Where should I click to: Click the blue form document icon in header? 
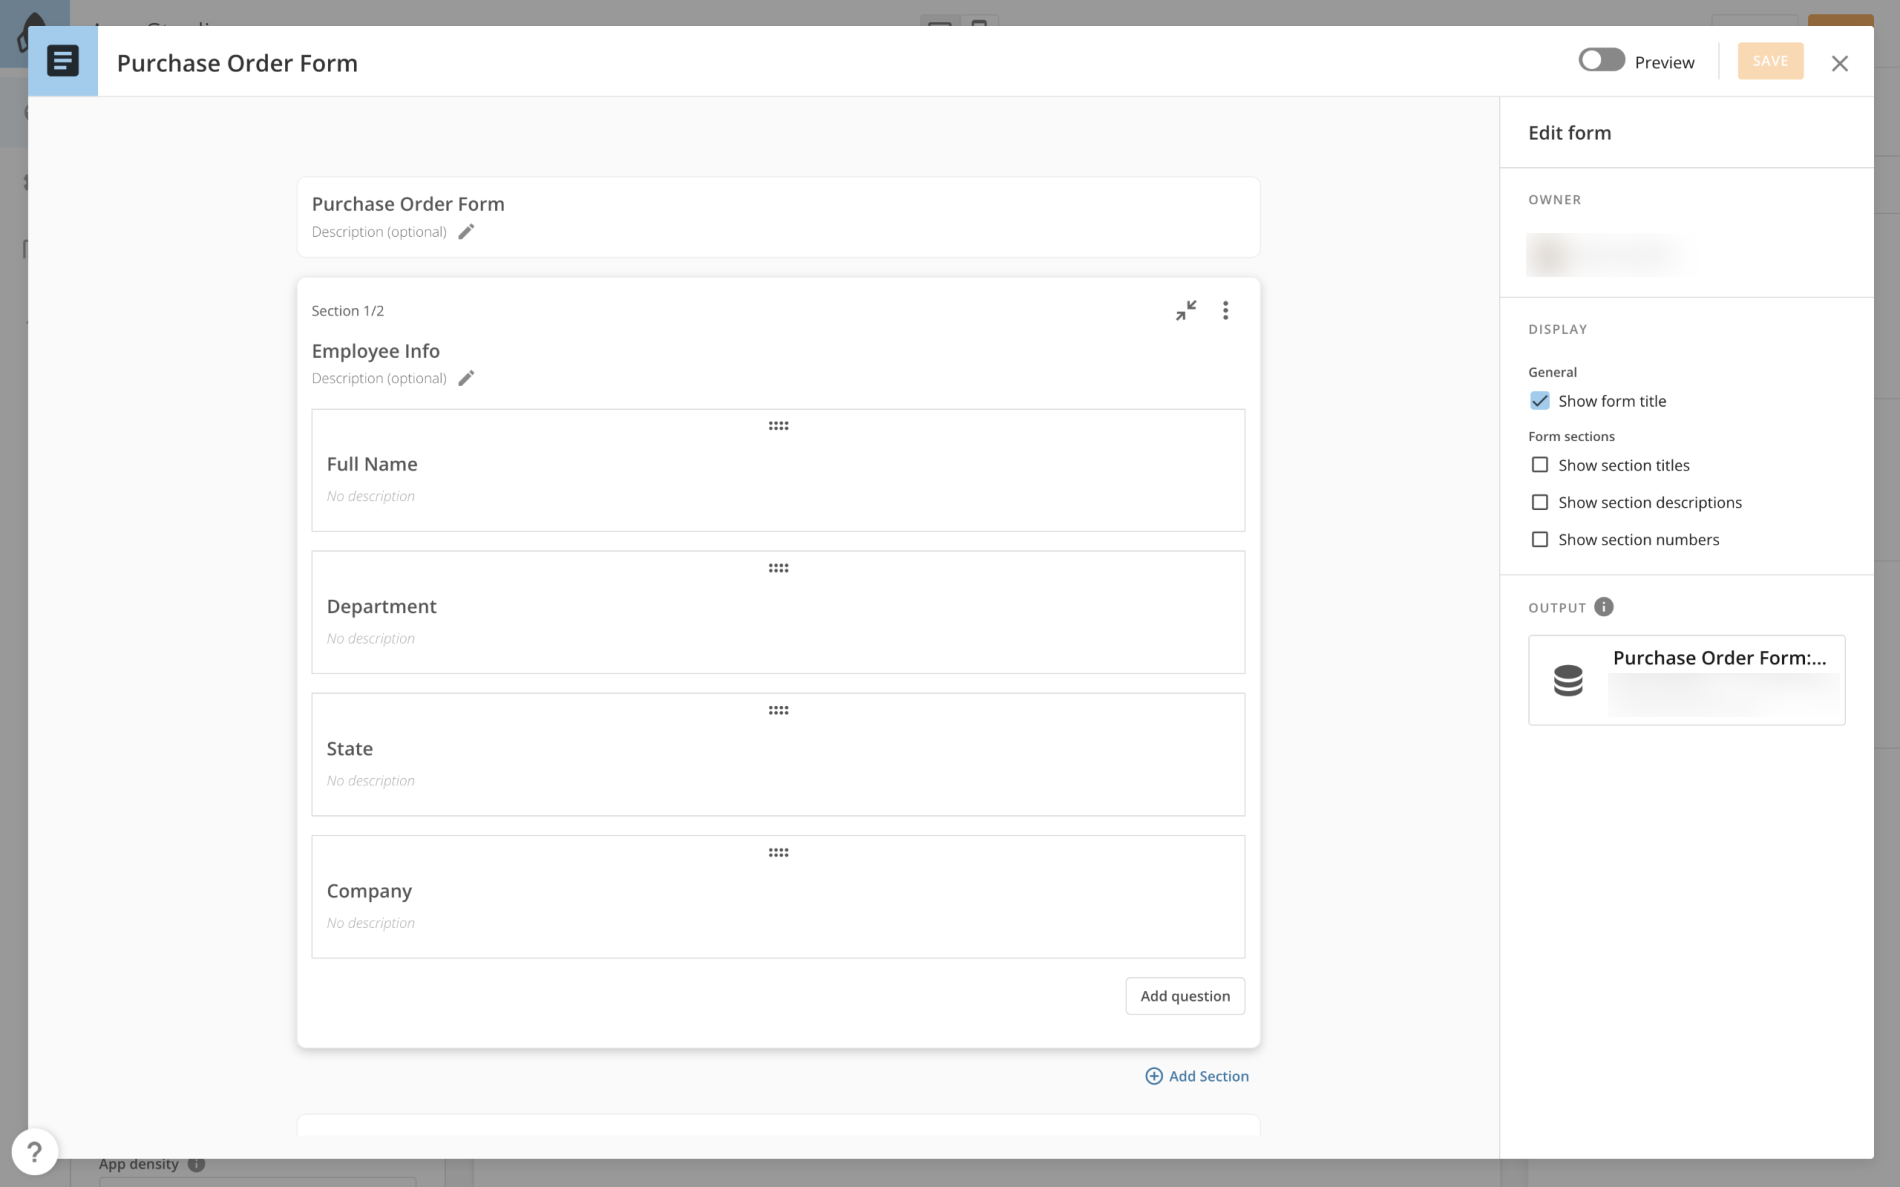(x=62, y=60)
